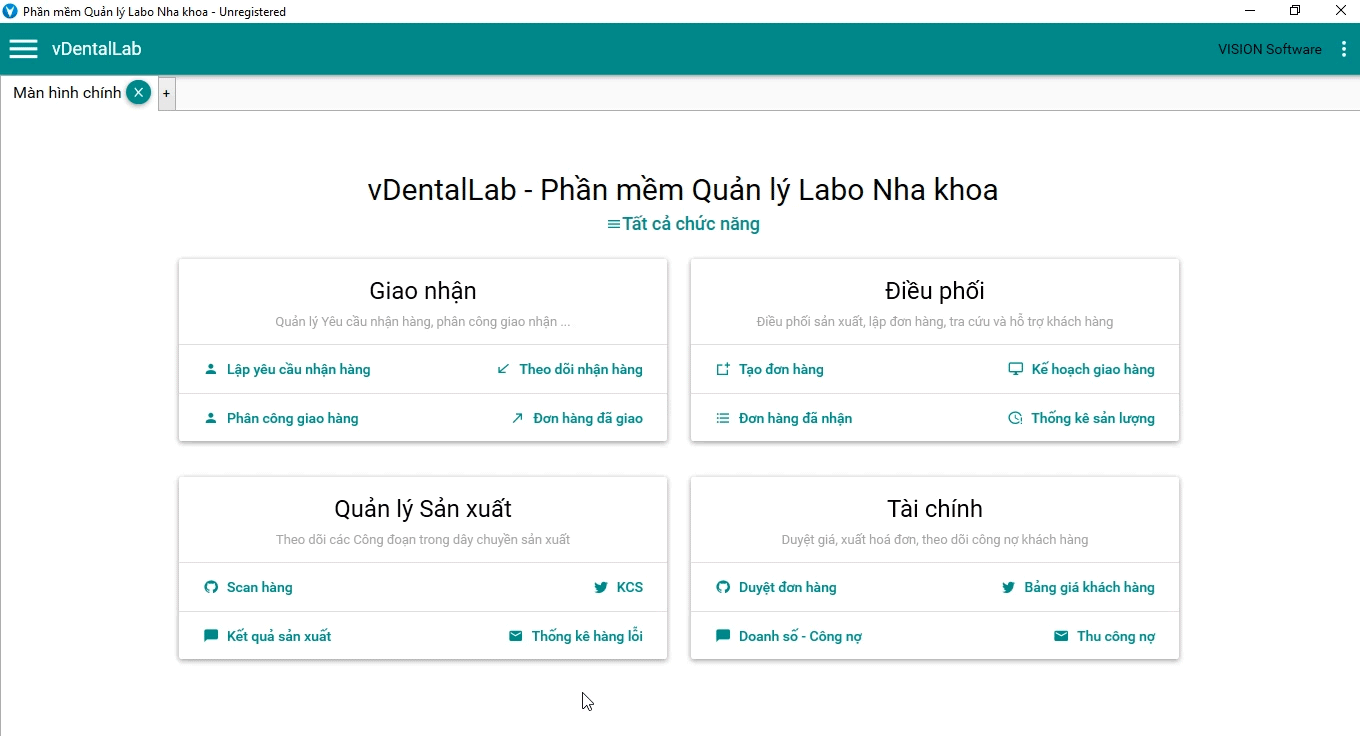This screenshot has width=1360, height=736.
Task: Add a new tab with plus button
Action: [166, 94]
